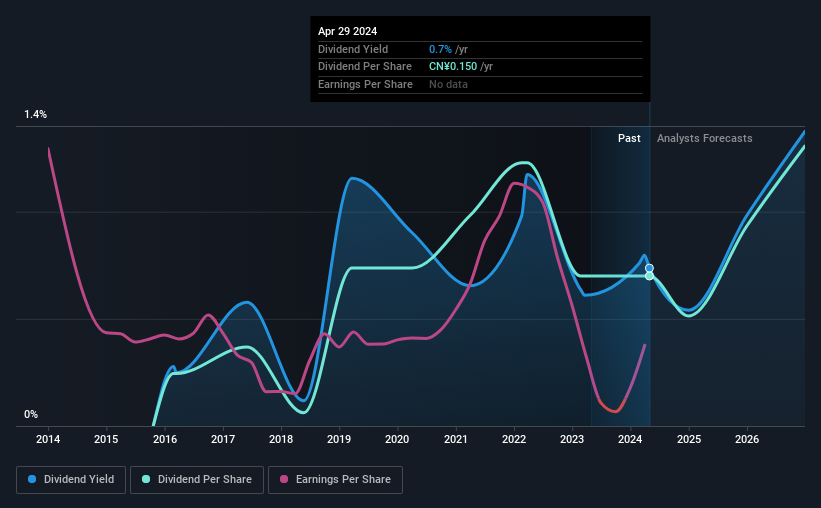821x508 pixels.
Task: Click the blue dot in Dividend Yield legend
Action: 32,479
